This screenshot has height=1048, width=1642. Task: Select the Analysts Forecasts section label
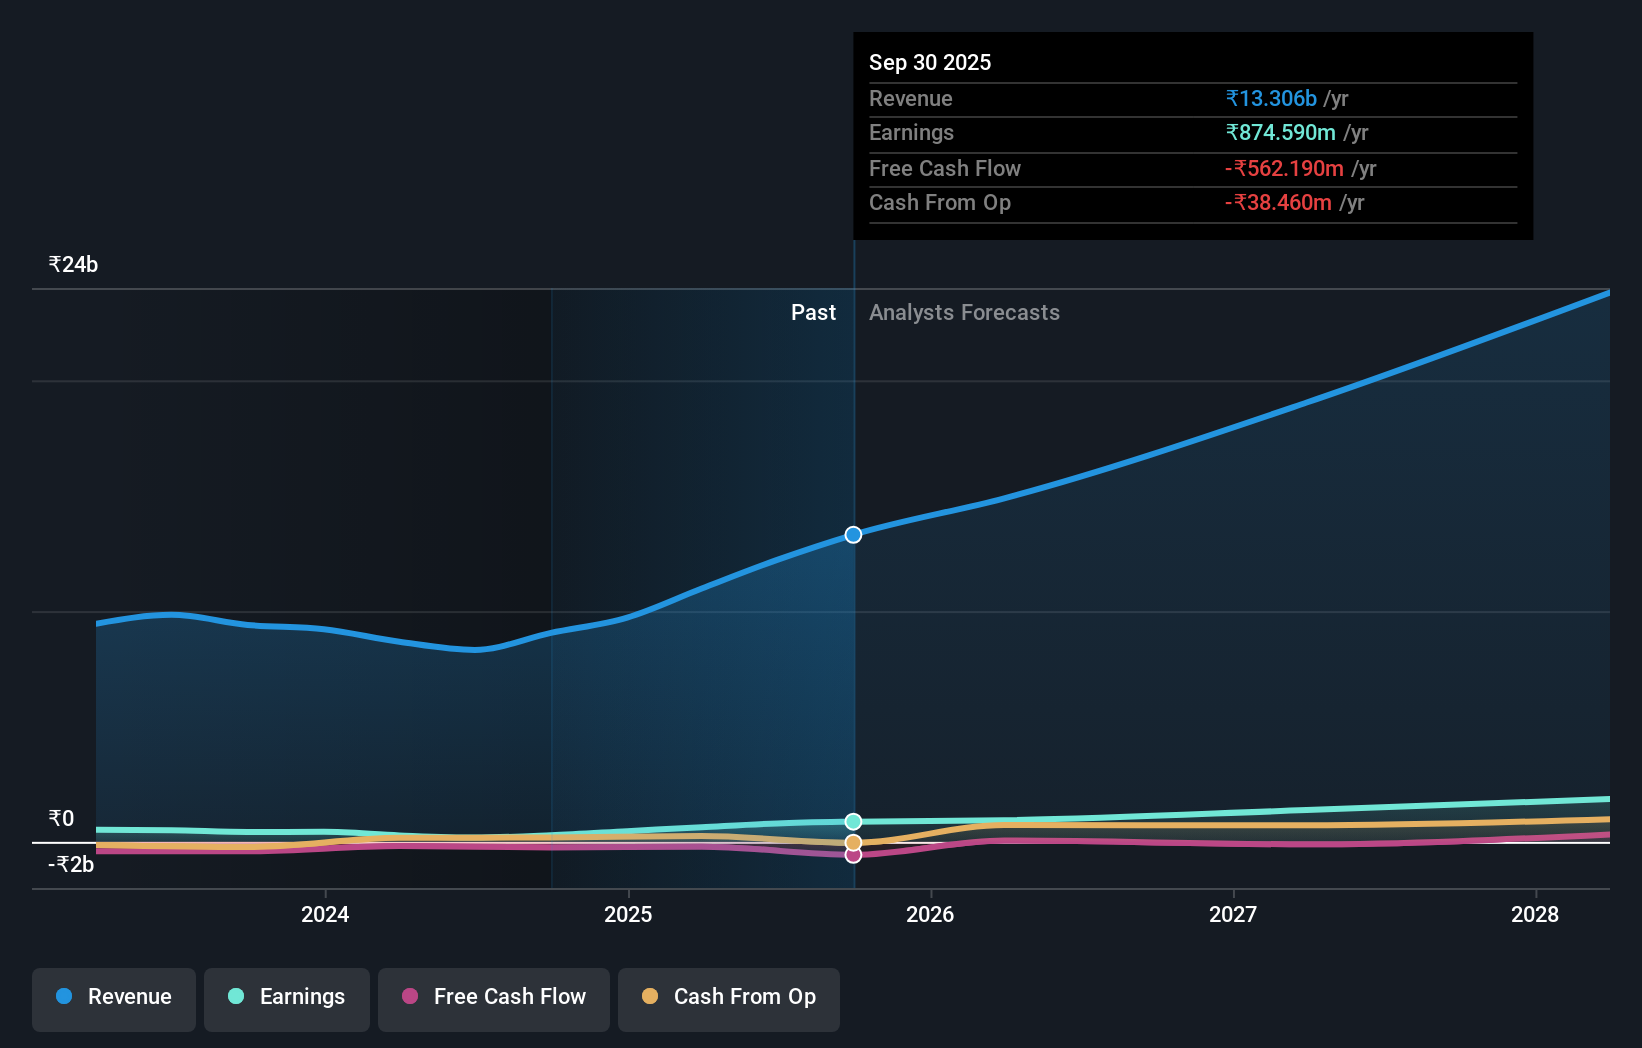964,312
